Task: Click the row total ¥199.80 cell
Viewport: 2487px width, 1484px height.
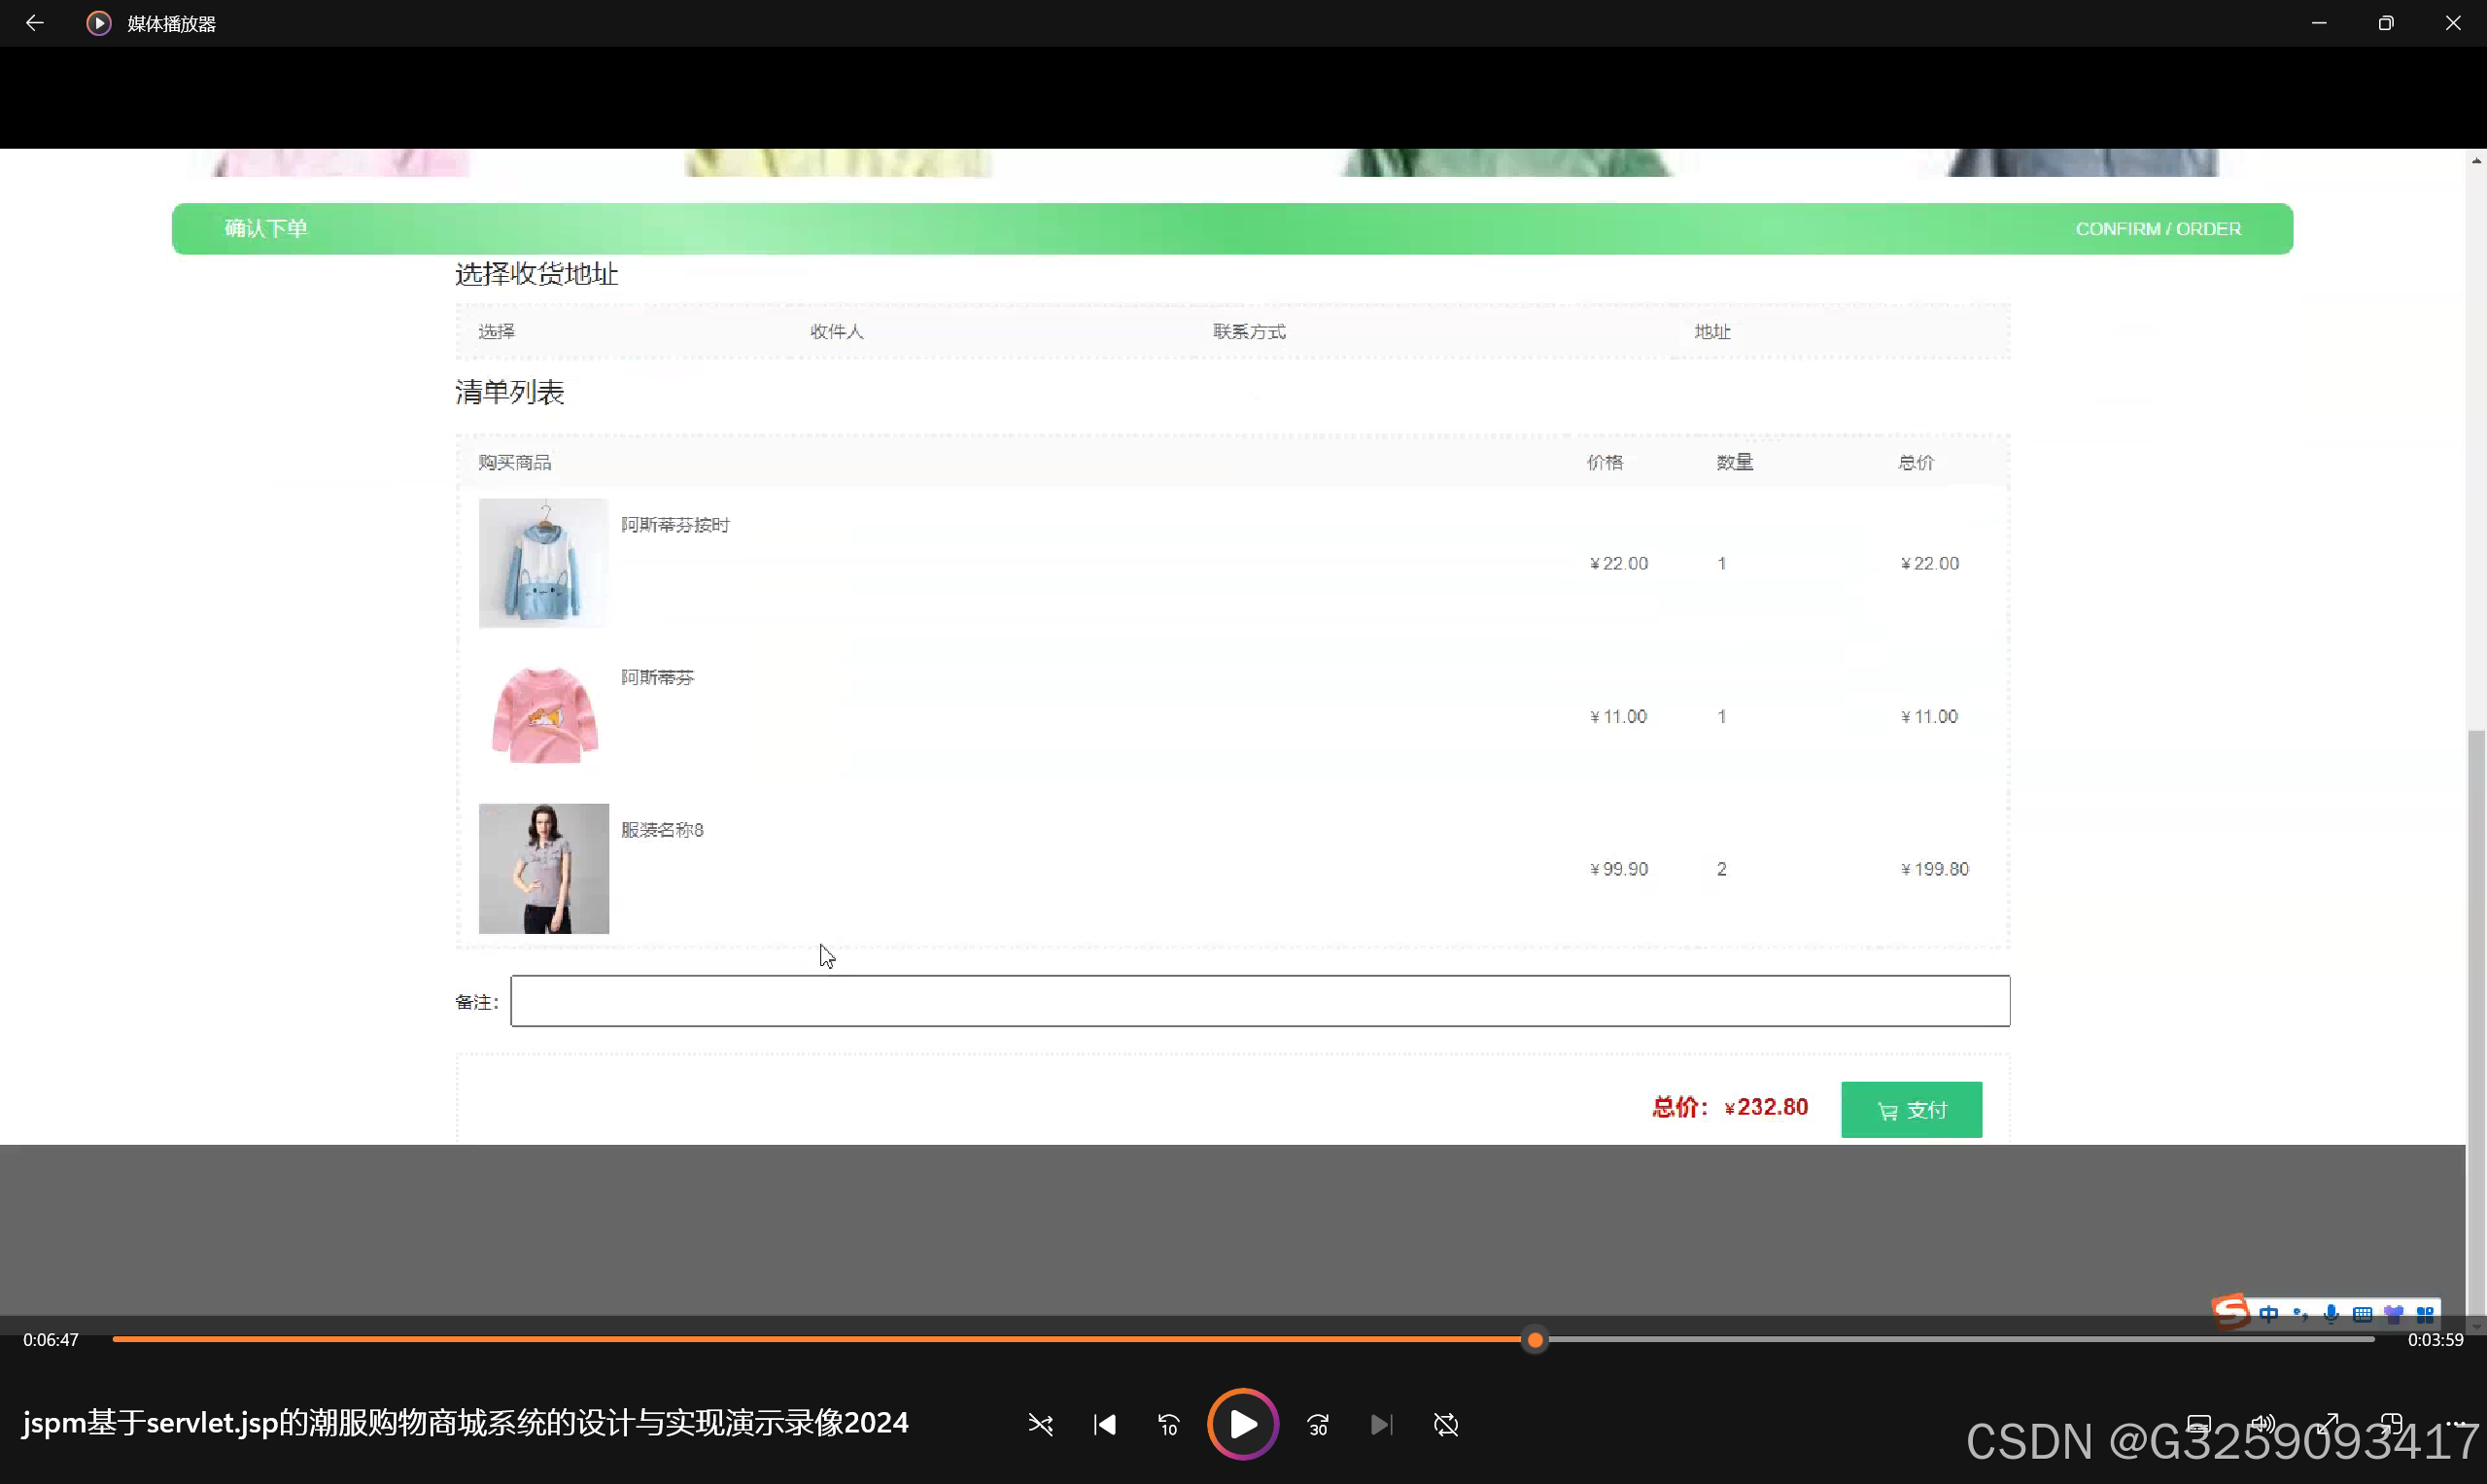Action: [x=1934, y=870]
